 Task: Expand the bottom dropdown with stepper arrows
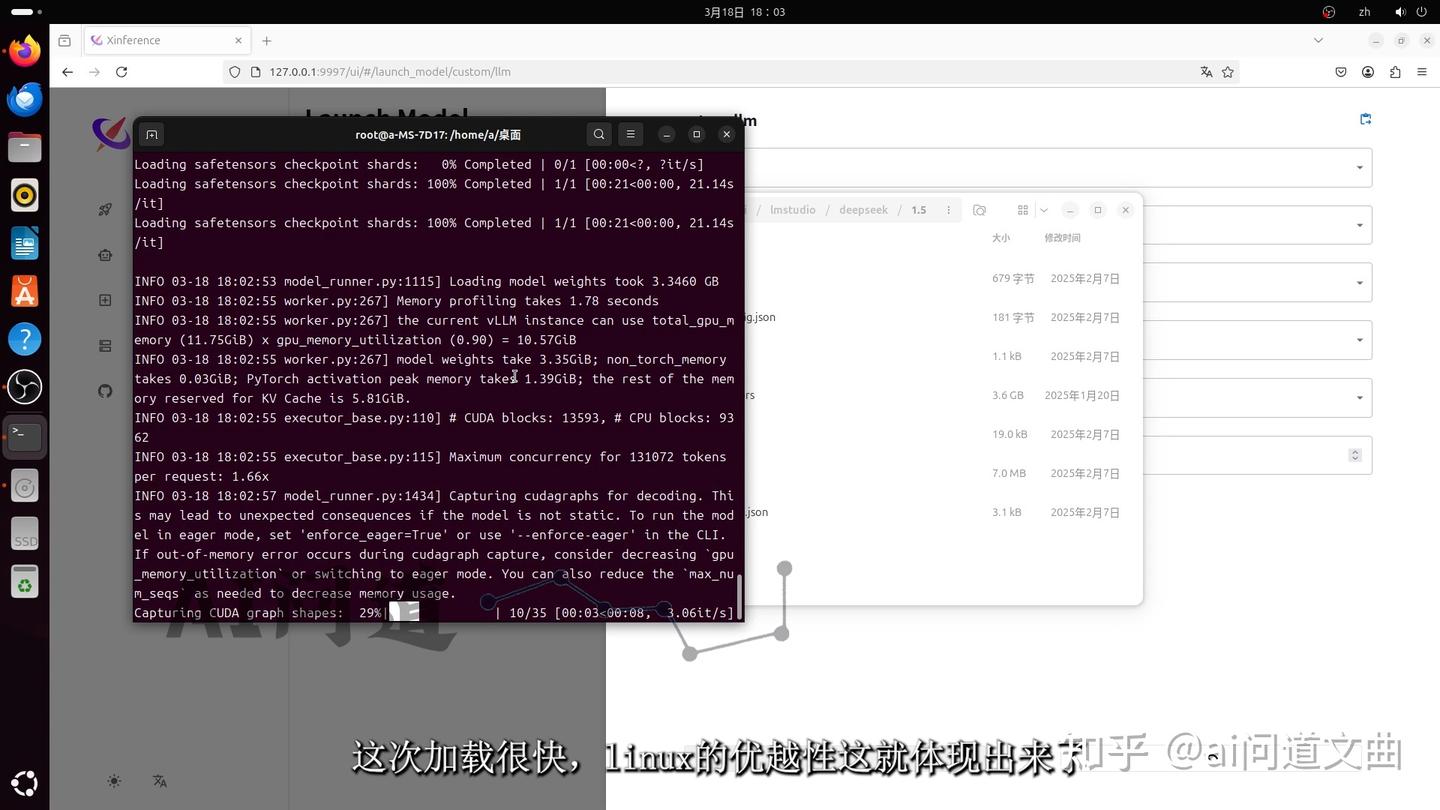click(1355, 455)
